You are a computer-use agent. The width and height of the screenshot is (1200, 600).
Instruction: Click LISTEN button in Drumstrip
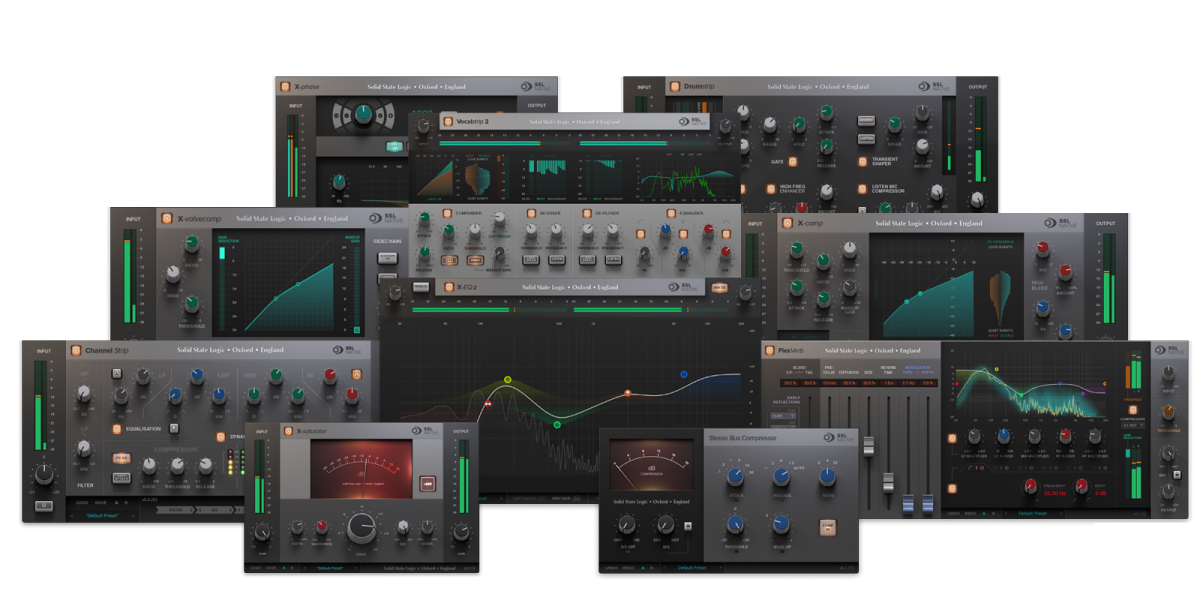(866, 139)
